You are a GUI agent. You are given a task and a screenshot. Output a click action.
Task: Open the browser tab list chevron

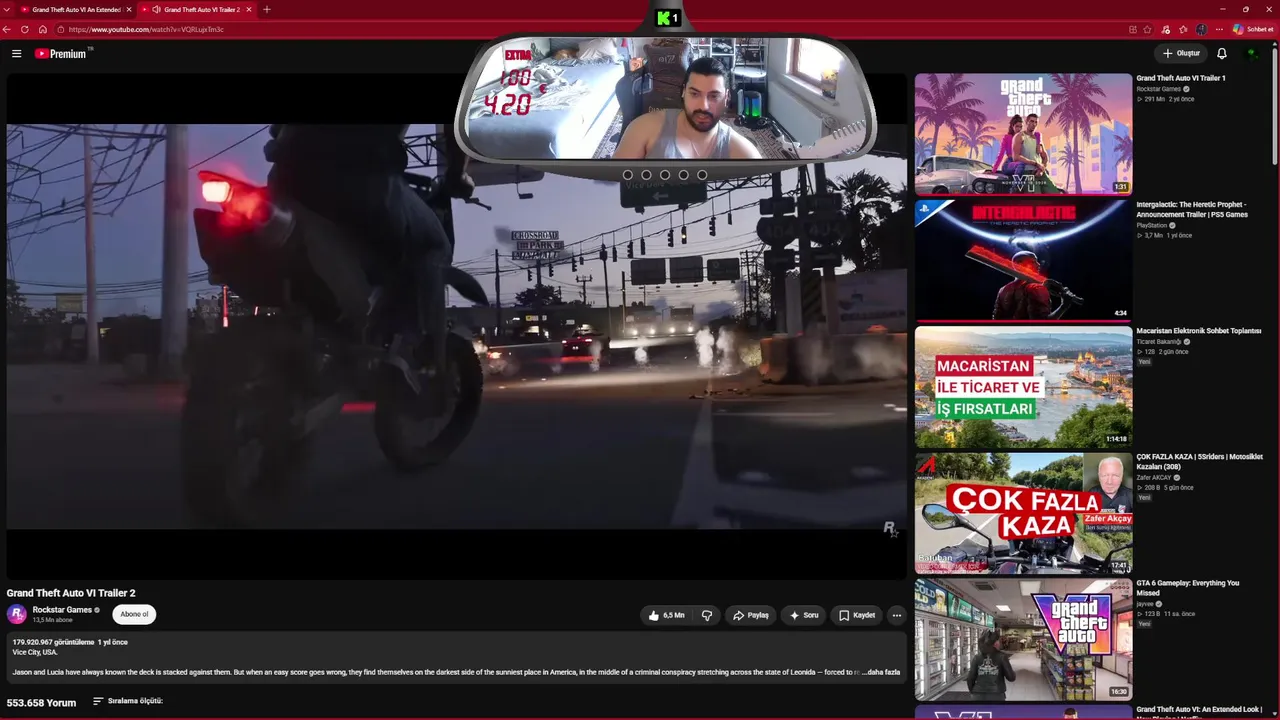point(8,10)
